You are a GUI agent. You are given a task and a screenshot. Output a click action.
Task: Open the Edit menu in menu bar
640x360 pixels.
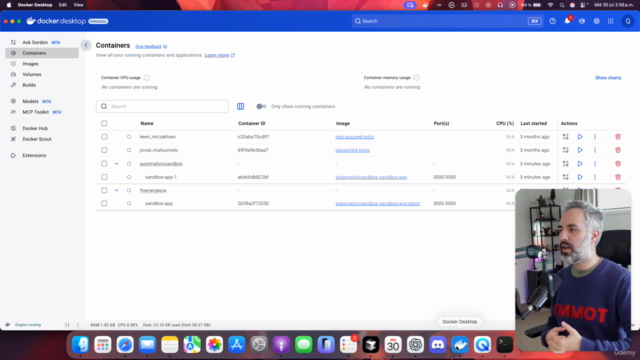click(62, 5)
